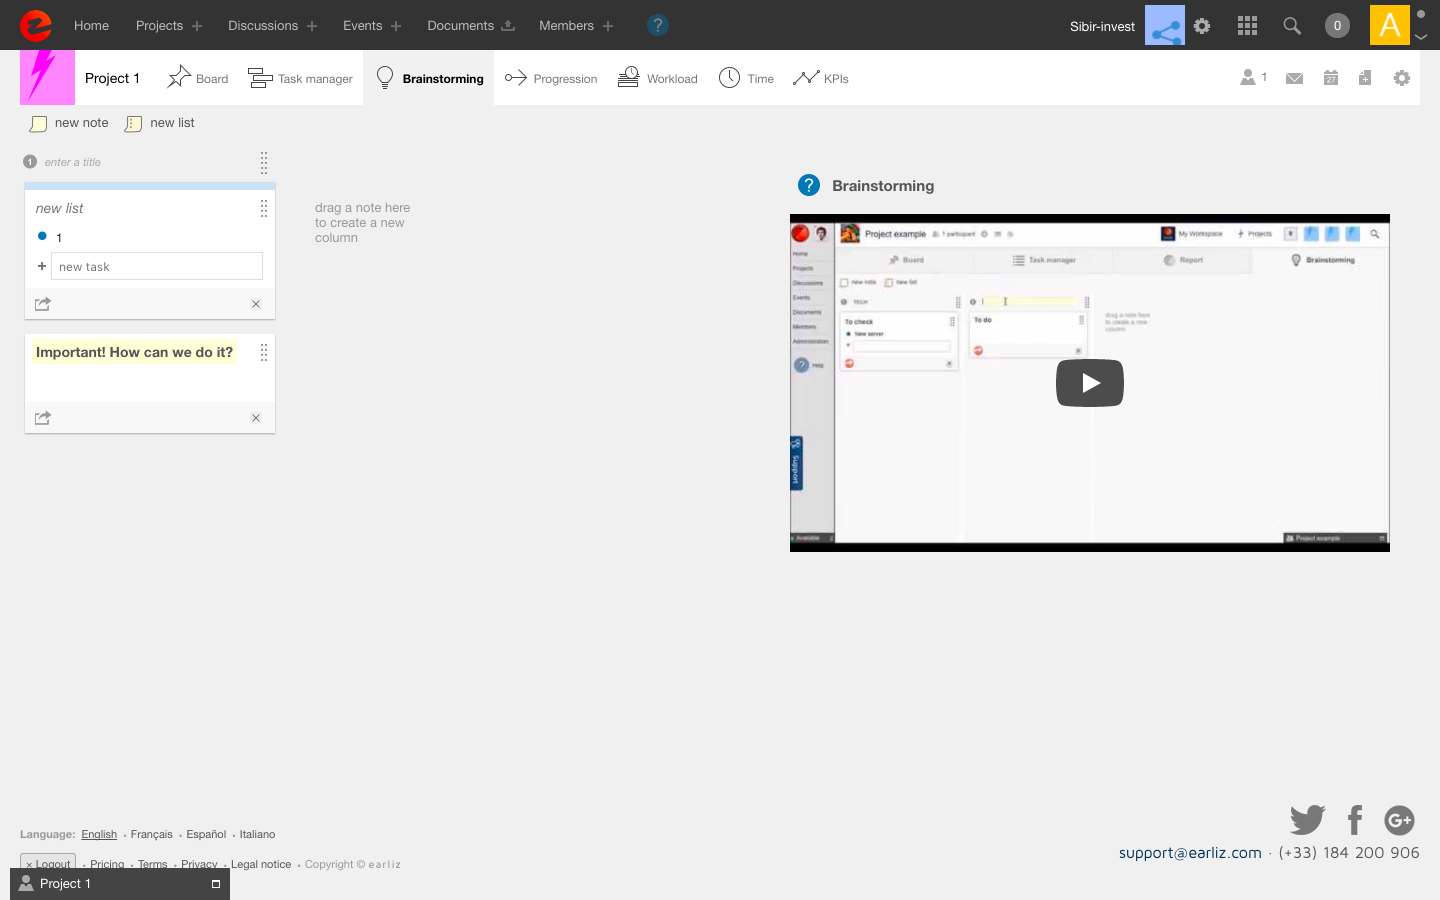Toggle the blue status dot for task 1
1440x900 pixels.
tap(42, 236)
